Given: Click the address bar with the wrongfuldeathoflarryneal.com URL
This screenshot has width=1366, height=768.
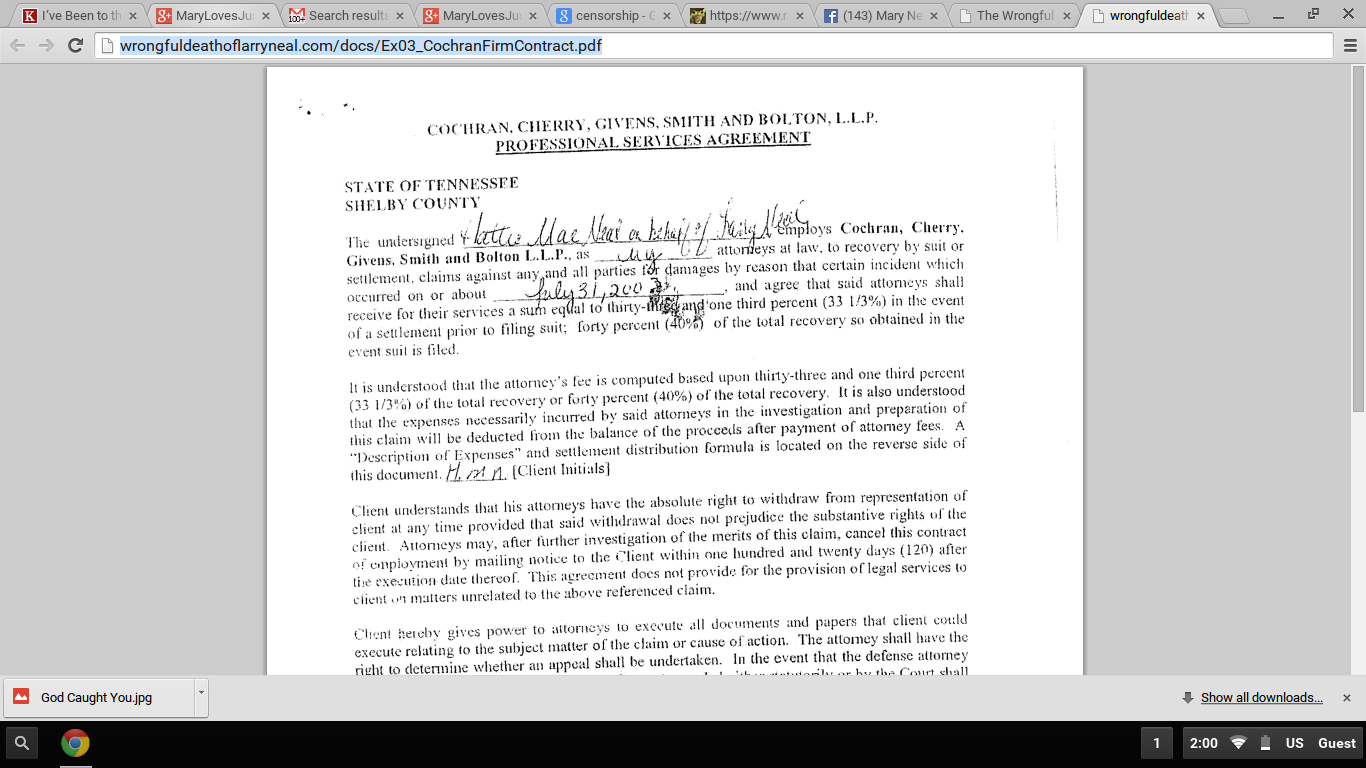Looking at the screenshot, I should pos(714,45).
